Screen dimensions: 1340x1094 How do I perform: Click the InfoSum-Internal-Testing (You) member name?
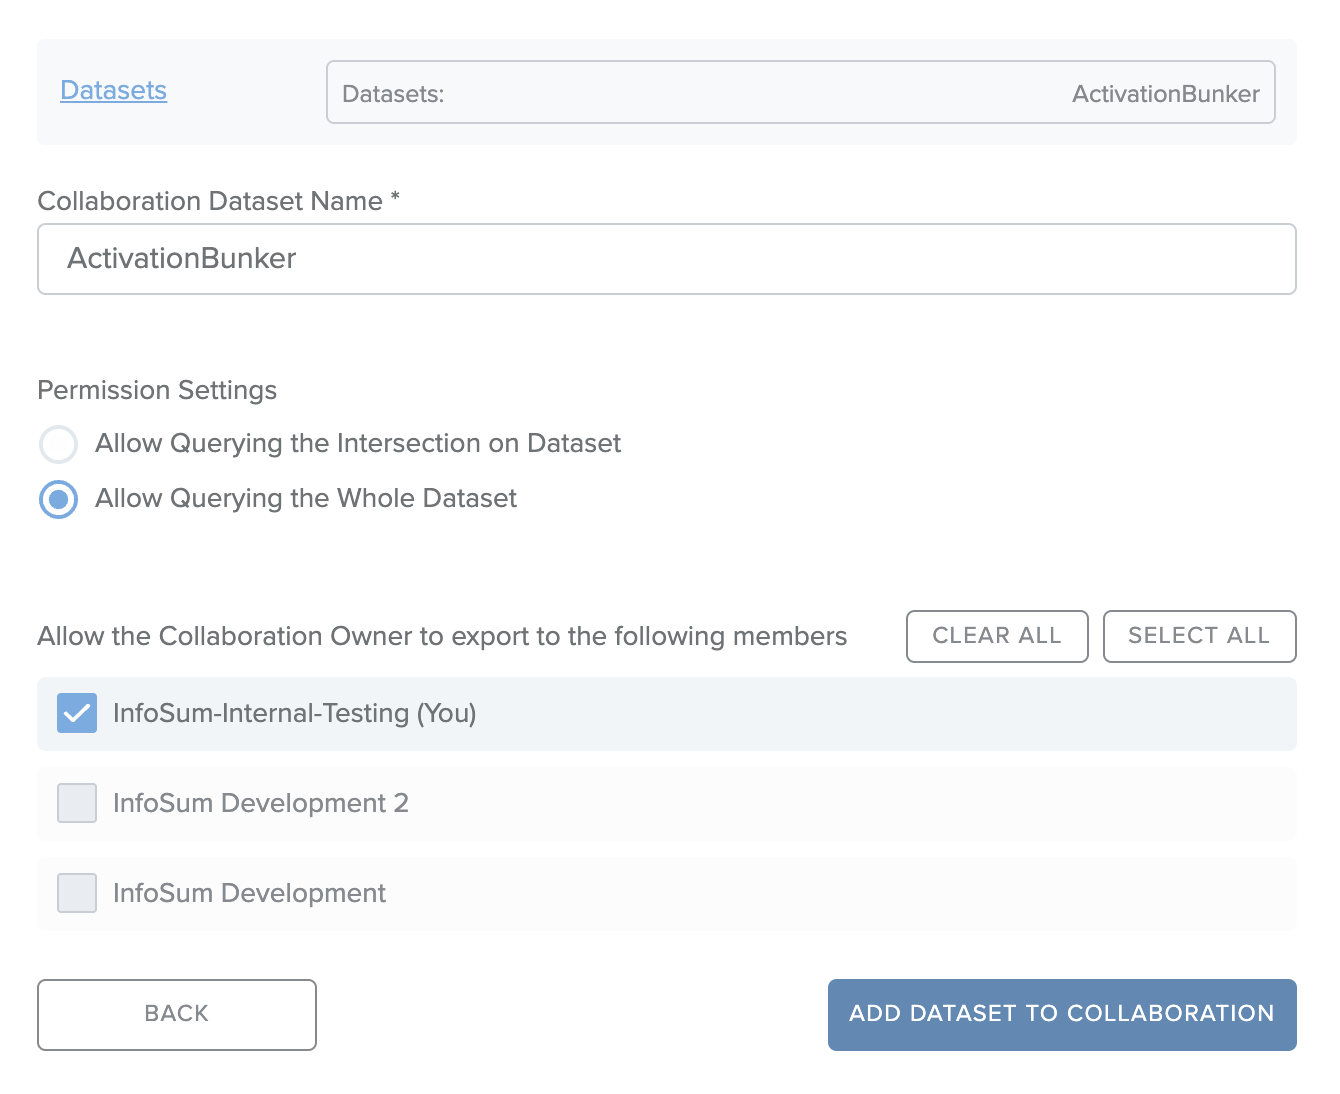point(294,713)
